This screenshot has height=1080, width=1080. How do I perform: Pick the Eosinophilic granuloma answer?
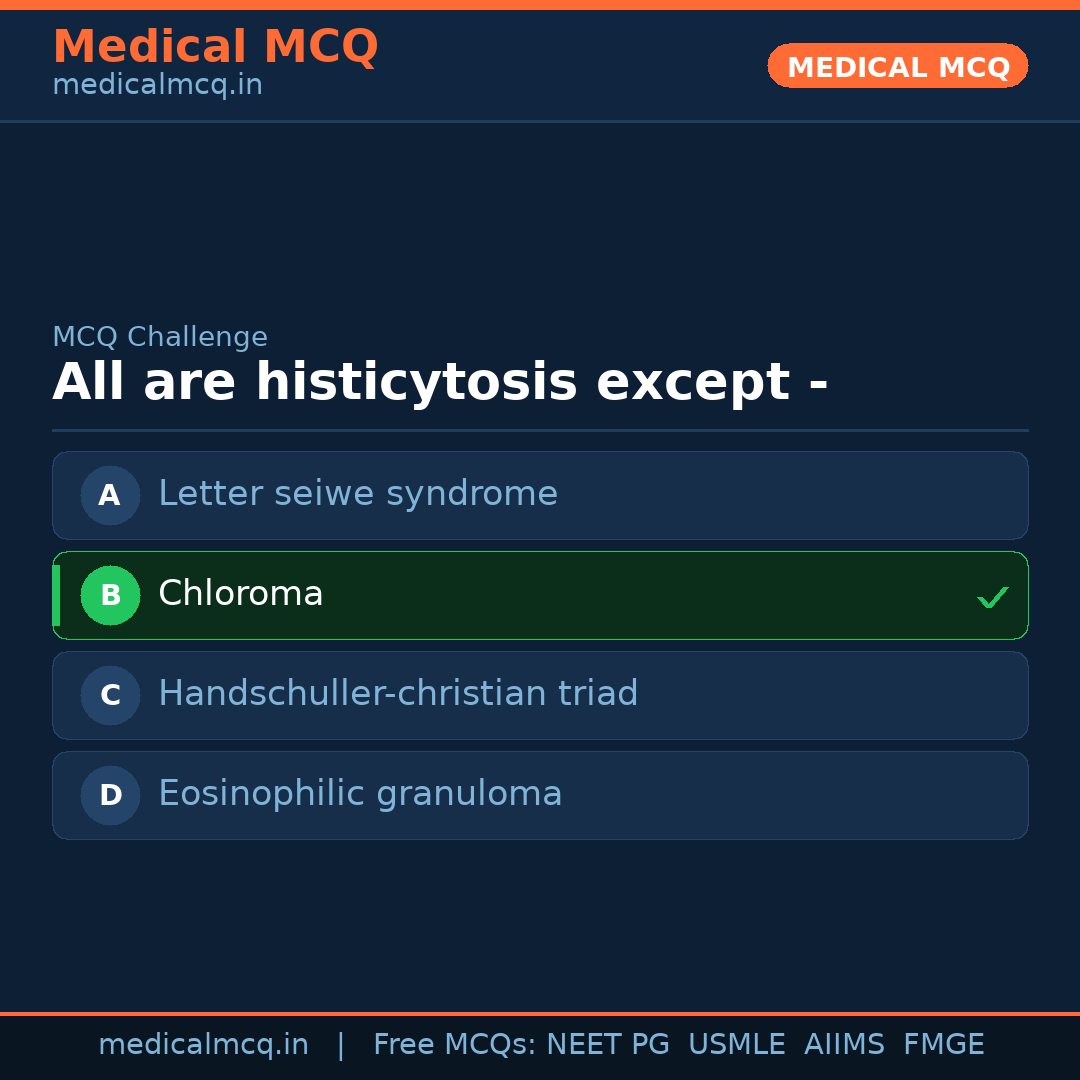[x=360, y=794]
